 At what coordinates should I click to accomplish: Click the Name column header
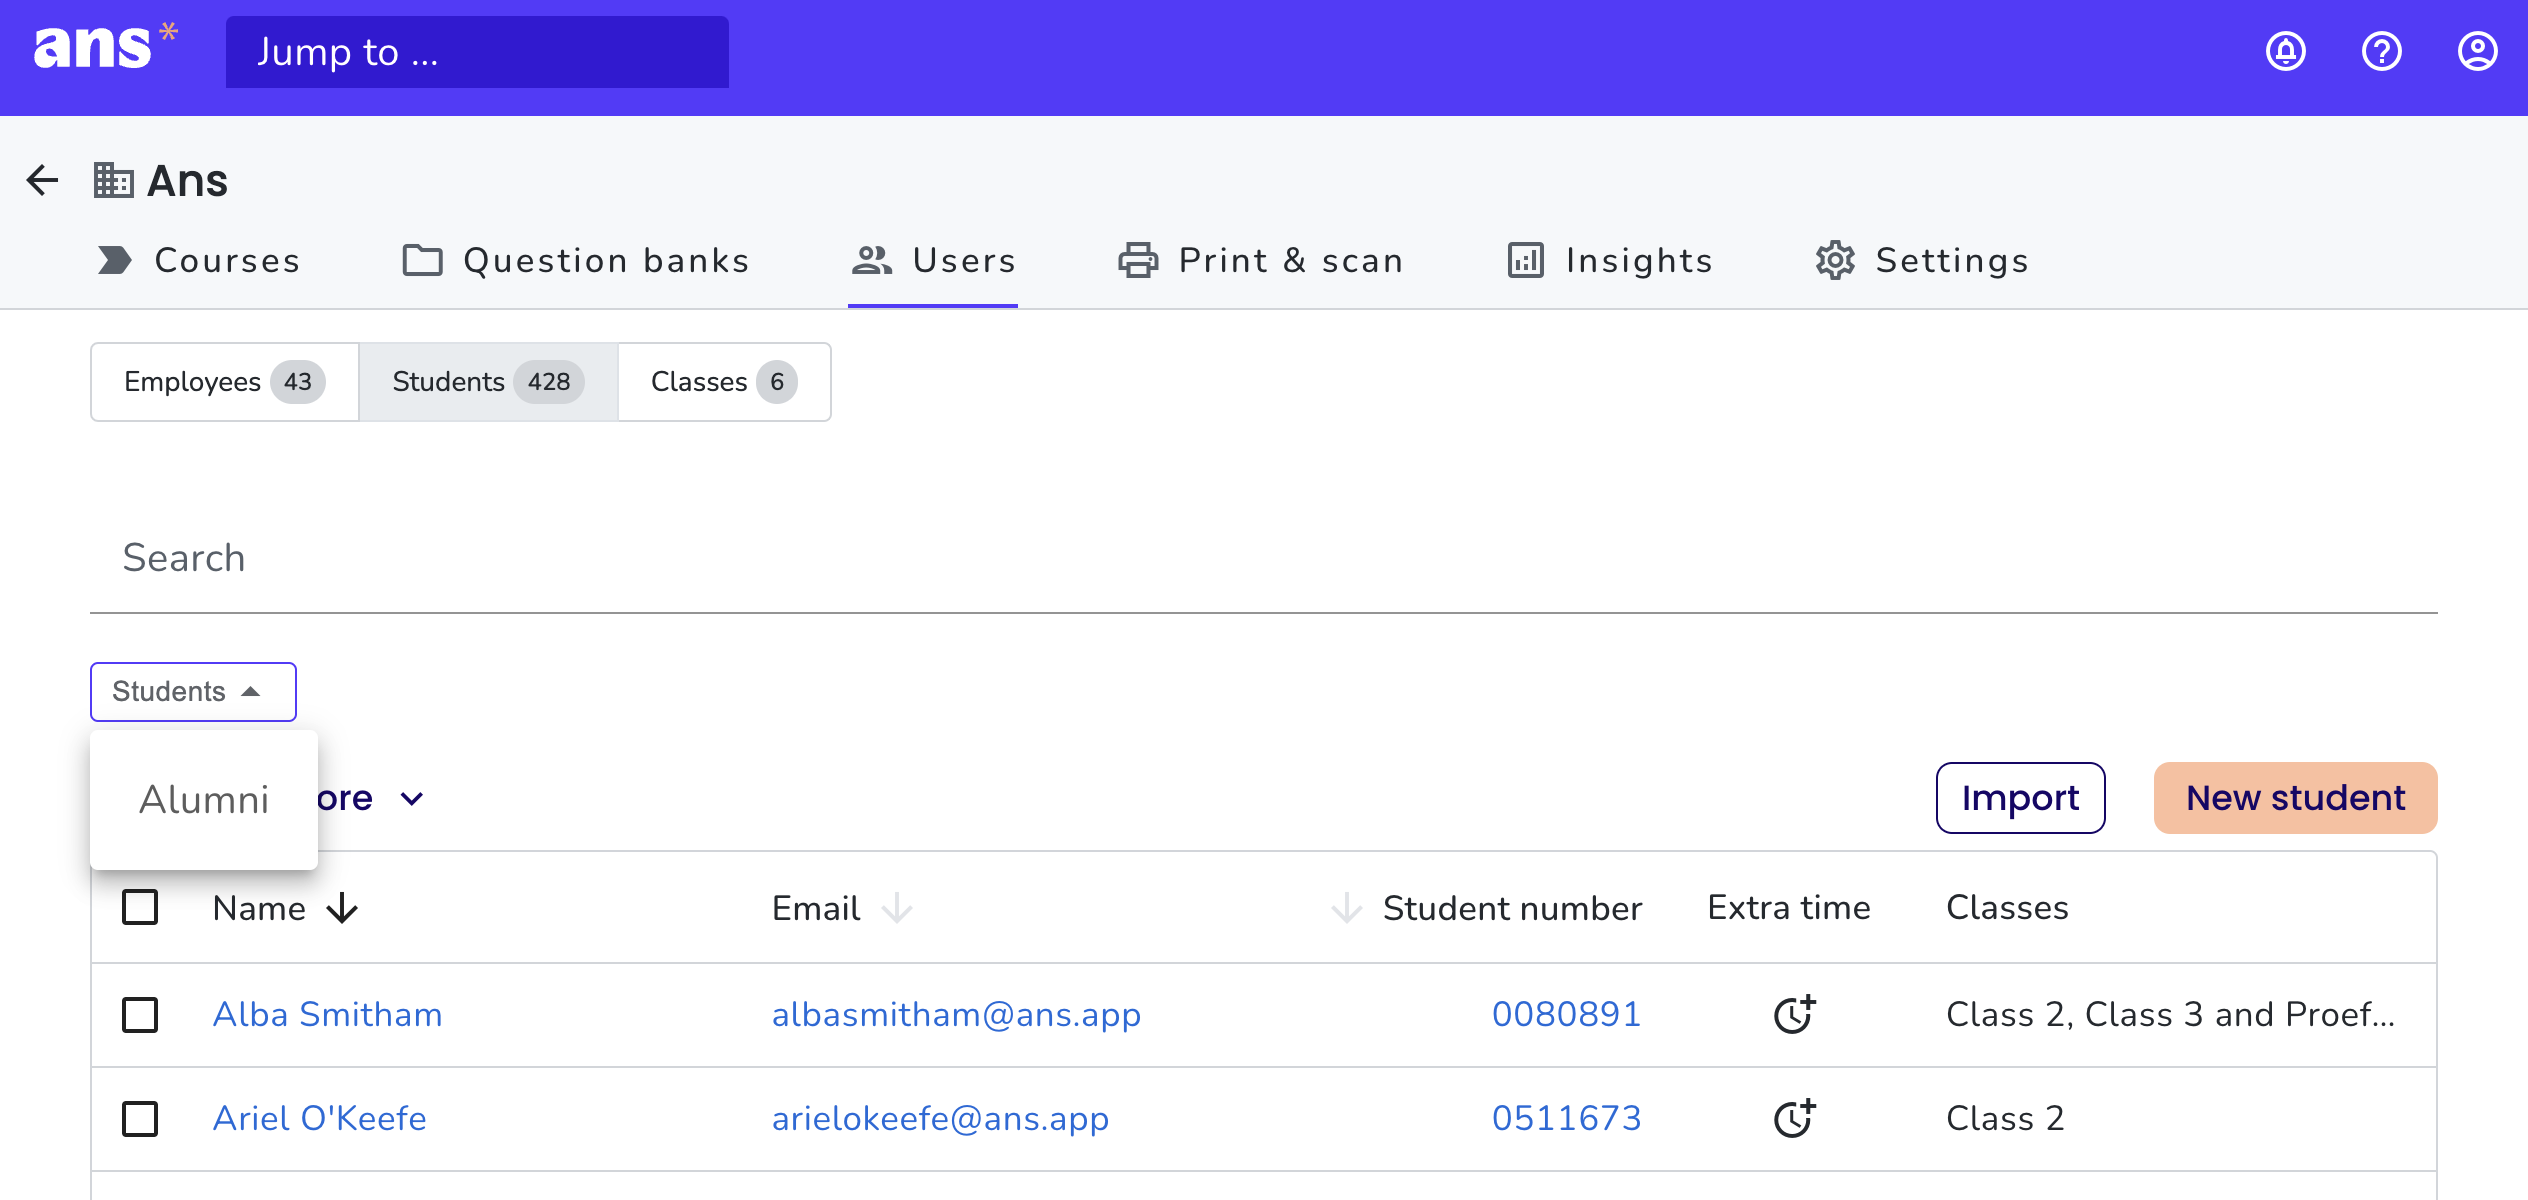[x=259, y=908]
